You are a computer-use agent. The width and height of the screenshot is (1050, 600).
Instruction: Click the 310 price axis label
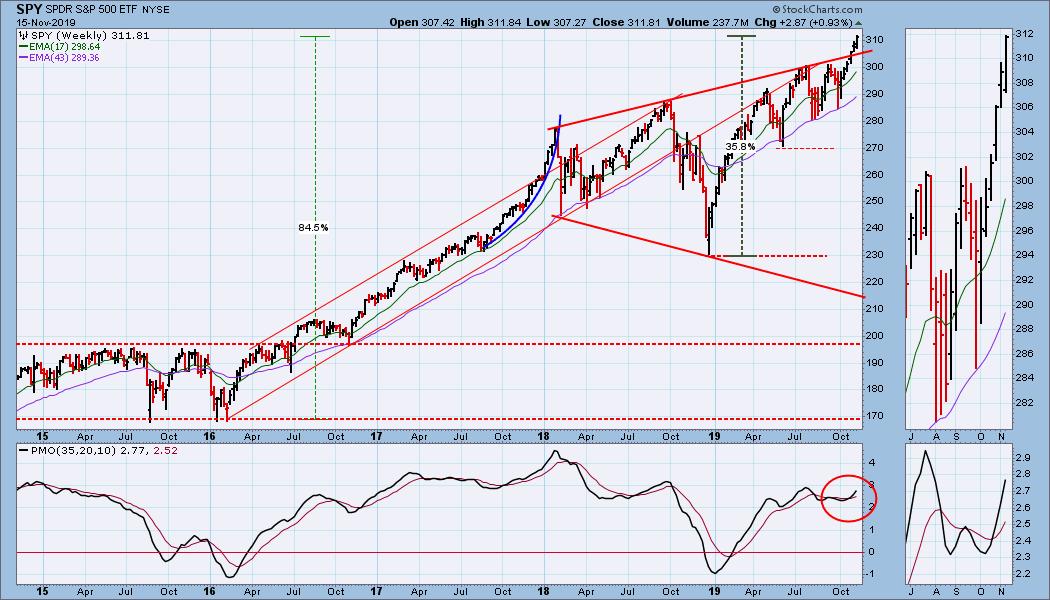pyautogui.click(x=876, y=40)
